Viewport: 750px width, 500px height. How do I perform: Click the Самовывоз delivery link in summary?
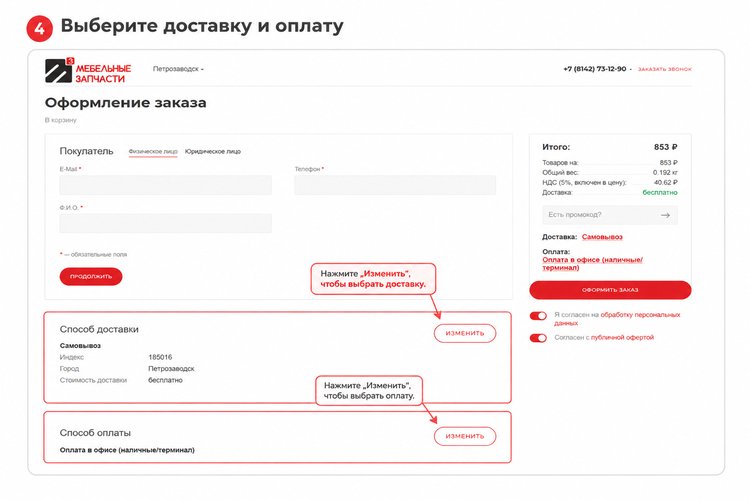(x=602, y=237)
